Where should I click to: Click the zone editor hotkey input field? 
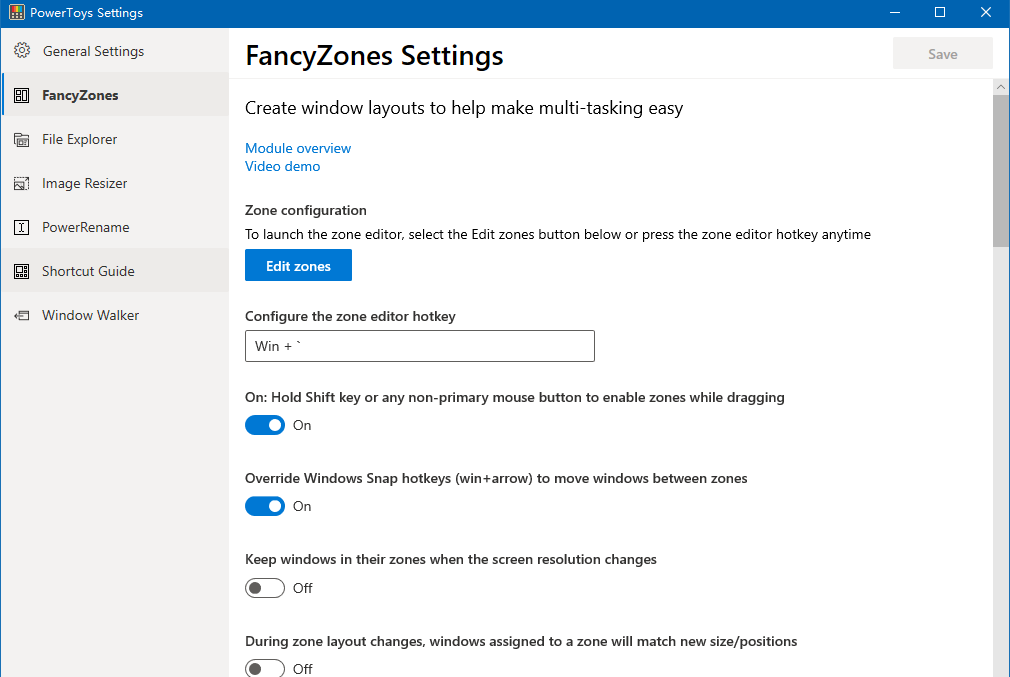(x=420, y=346)
